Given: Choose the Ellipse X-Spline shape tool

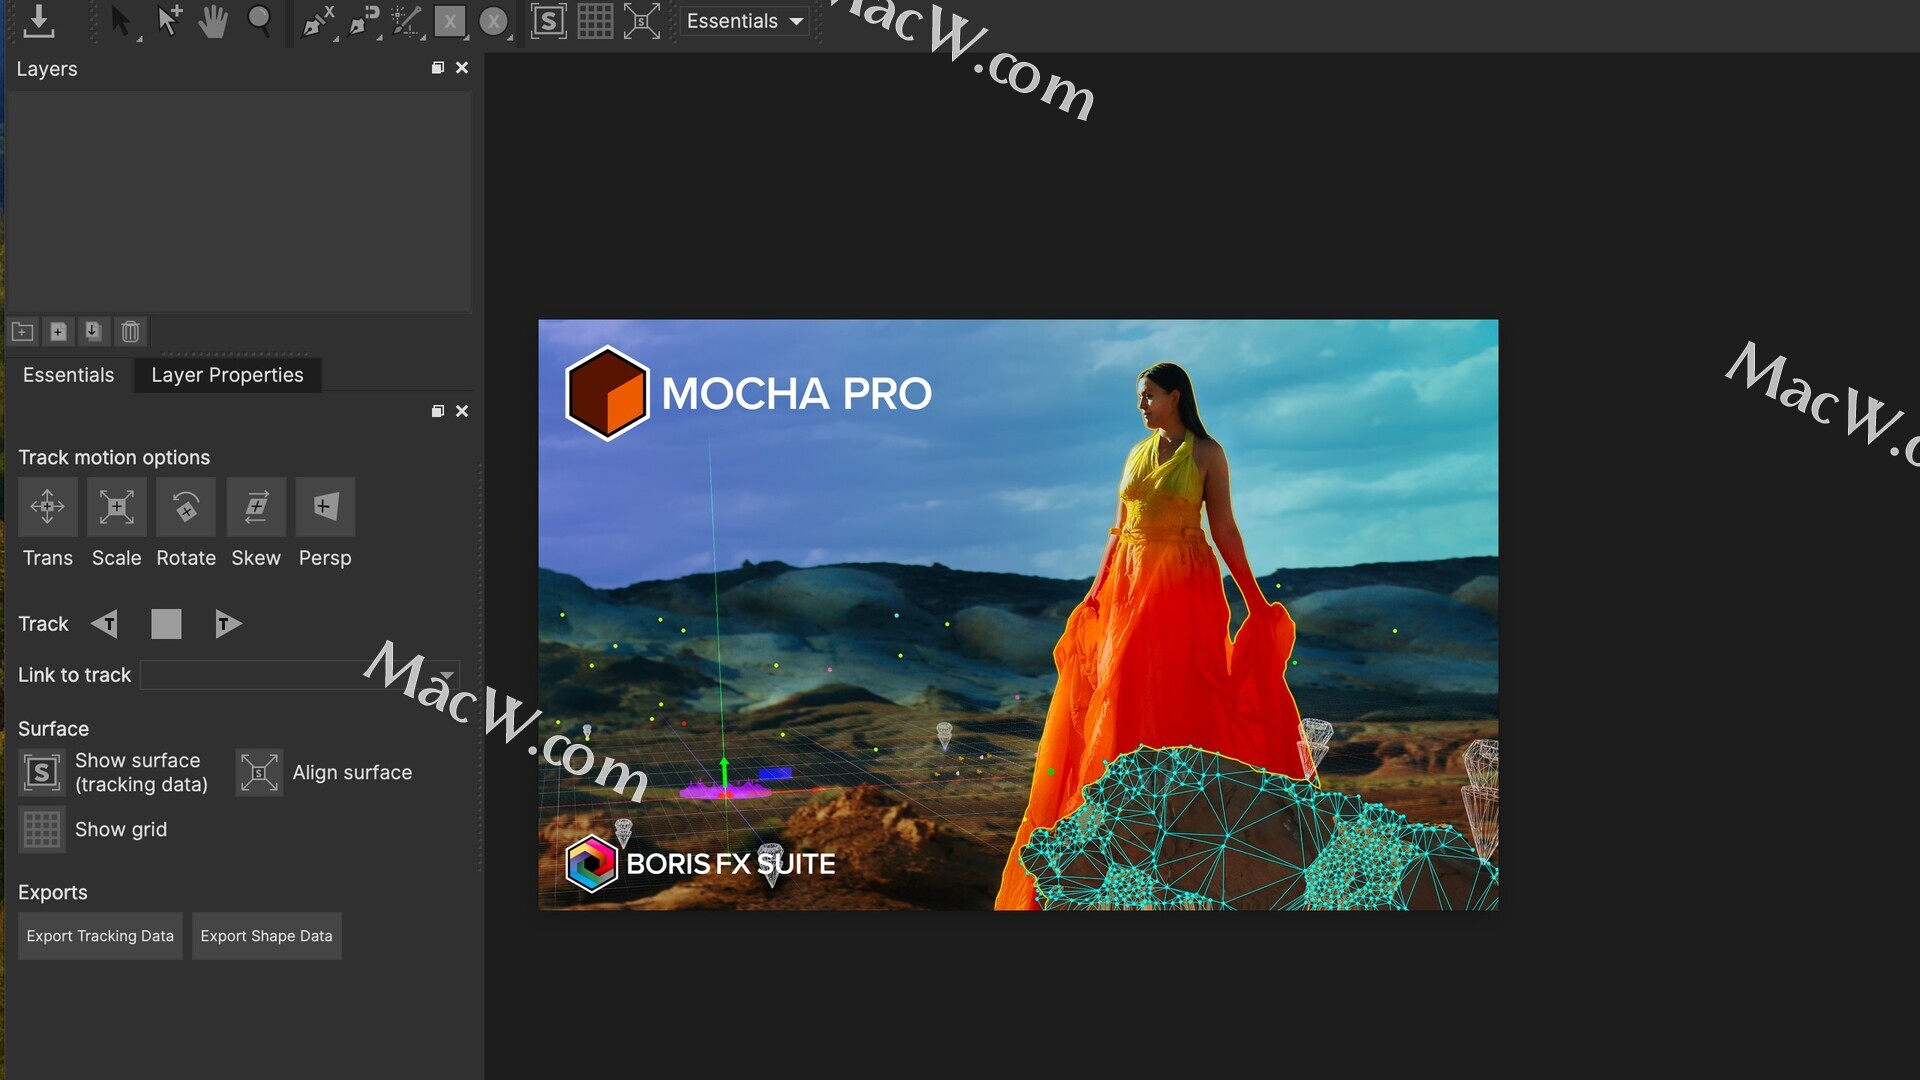Looking at the screenshot, I should coord(494,21).
